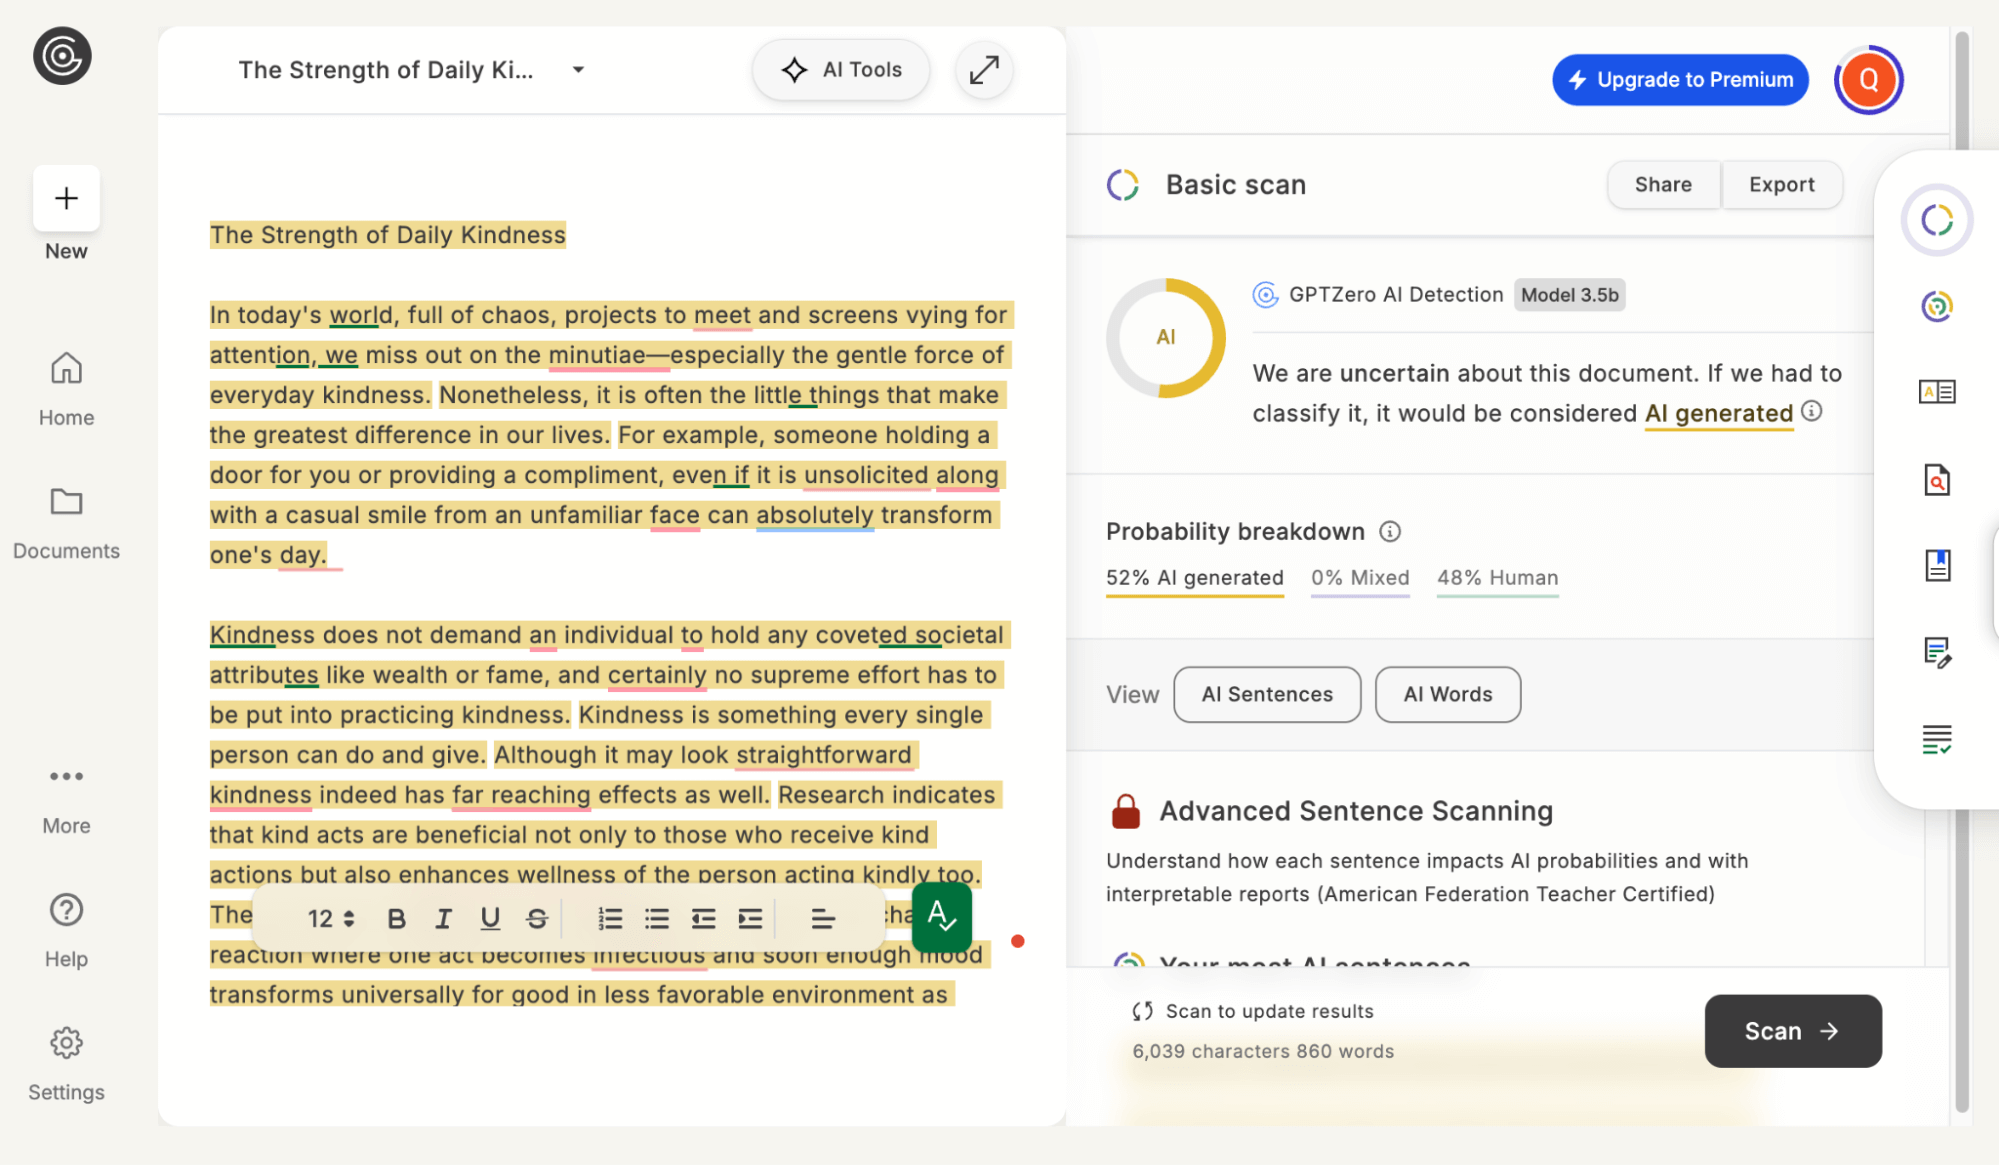Select the 0% Mixed tab

tap(1360, 579)
